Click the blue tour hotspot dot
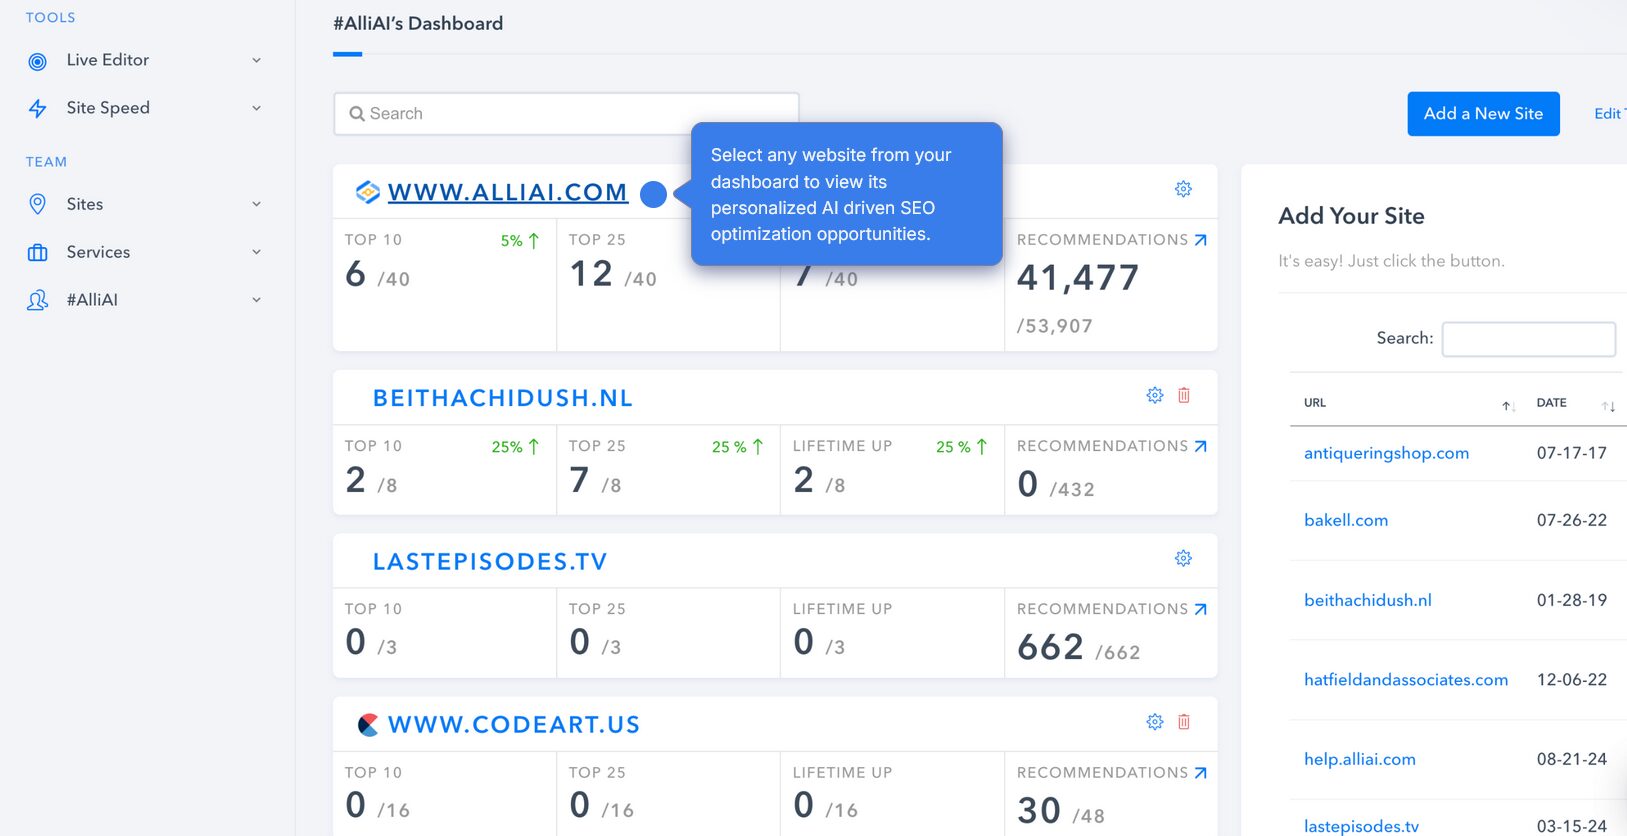 [653, 194]
